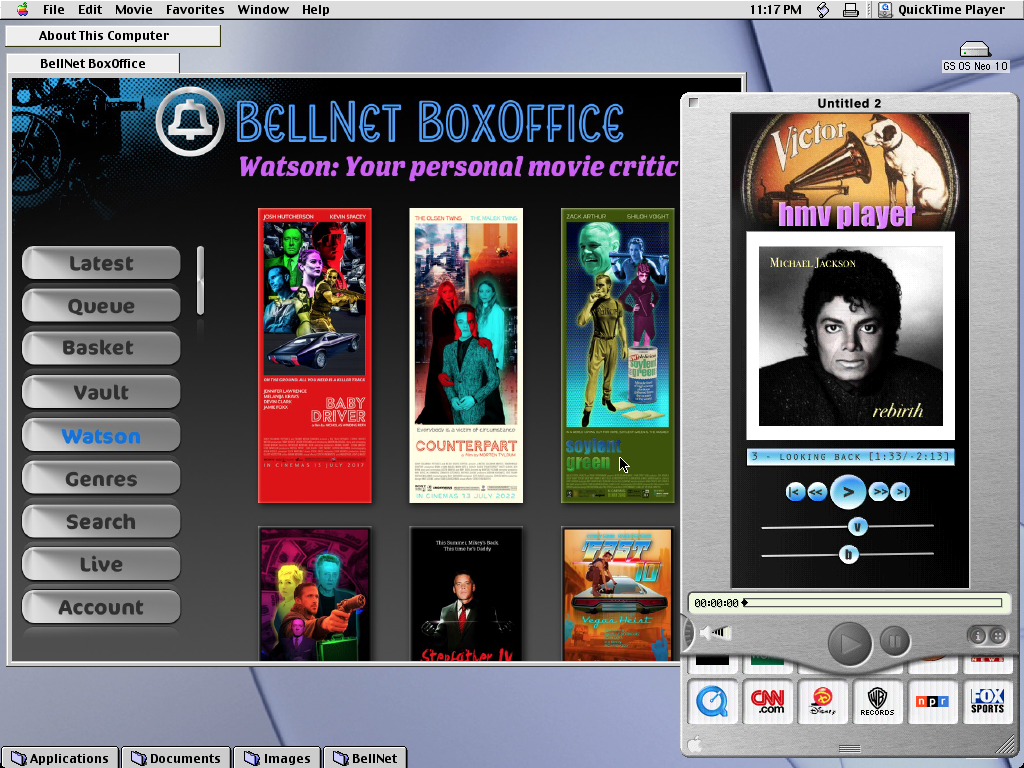1024x768 pixels.
Task: Click the QuickTime volume speaker icon
Action: (x=715, y=632)
